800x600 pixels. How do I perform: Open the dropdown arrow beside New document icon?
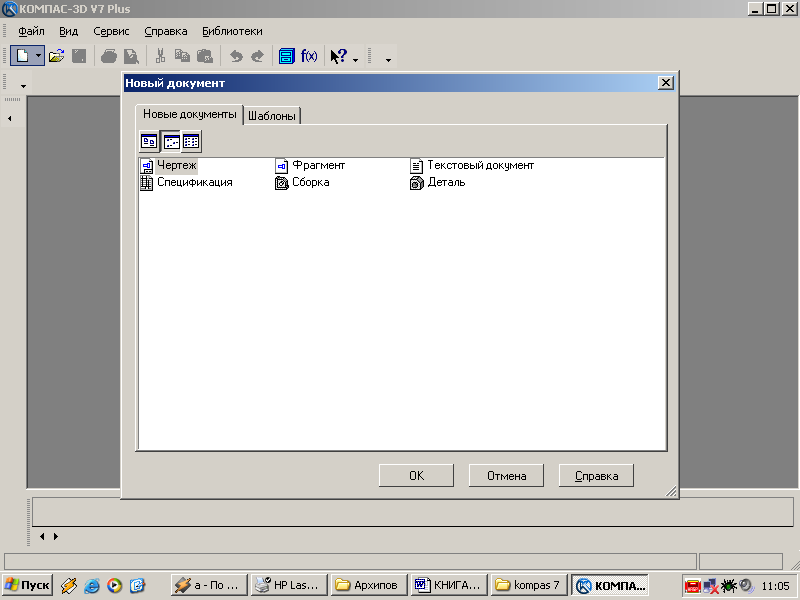[39, 56]
